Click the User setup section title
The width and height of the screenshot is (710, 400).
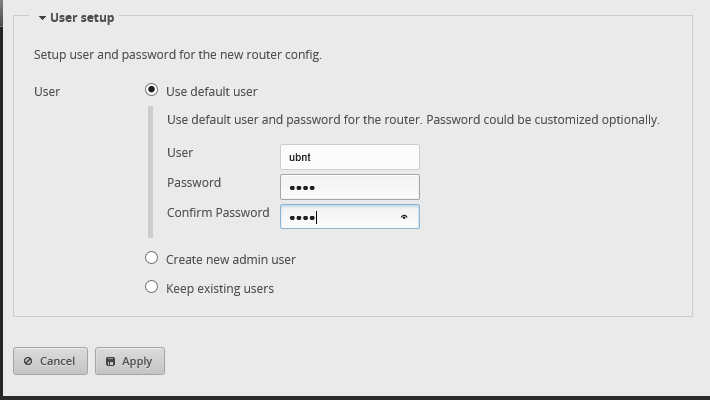pyautogui.click(x=82, y=18)
